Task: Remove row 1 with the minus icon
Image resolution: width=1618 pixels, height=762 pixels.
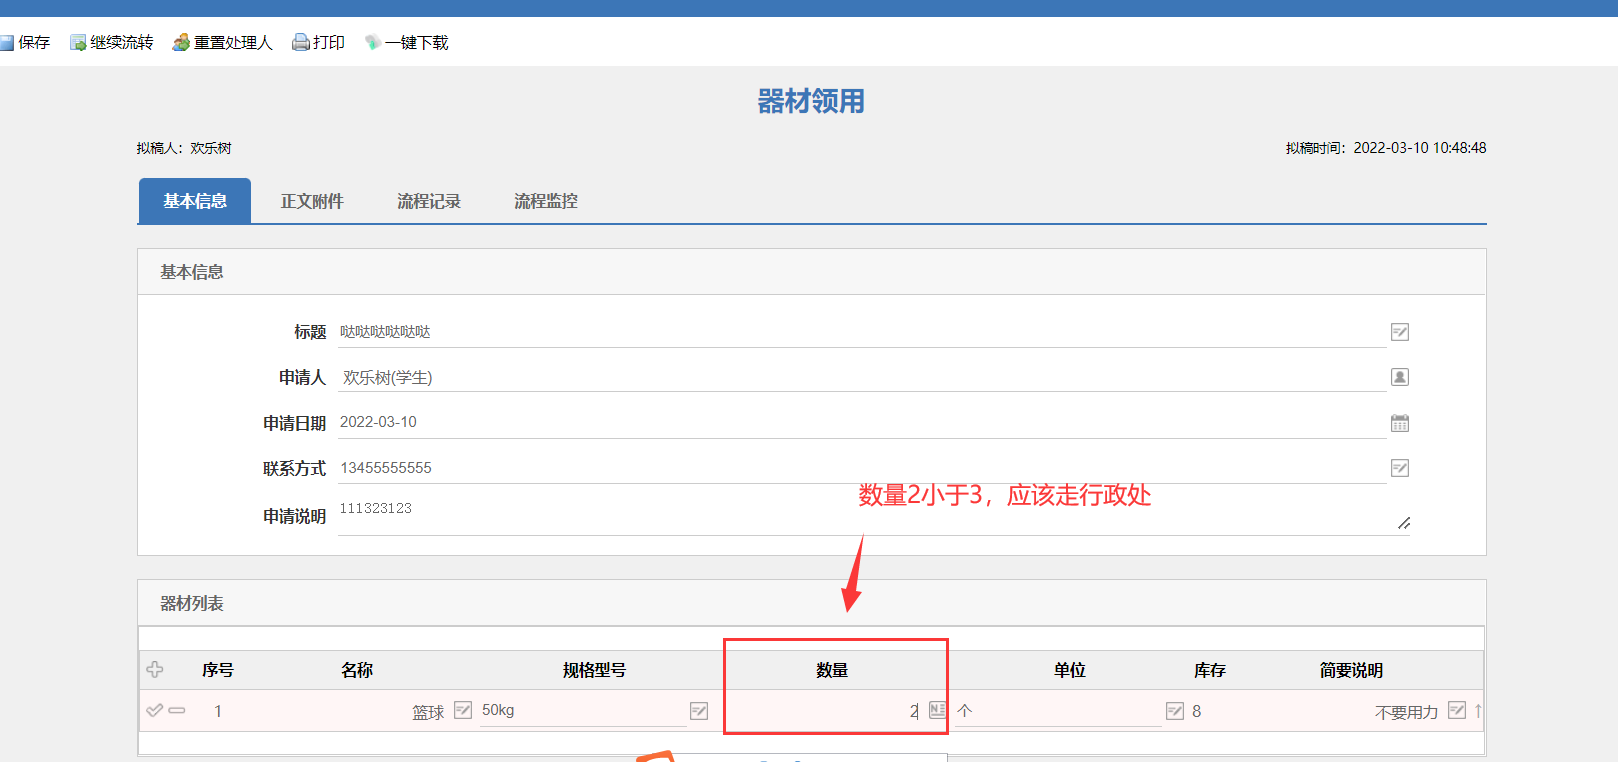Action: pos(177,710)
